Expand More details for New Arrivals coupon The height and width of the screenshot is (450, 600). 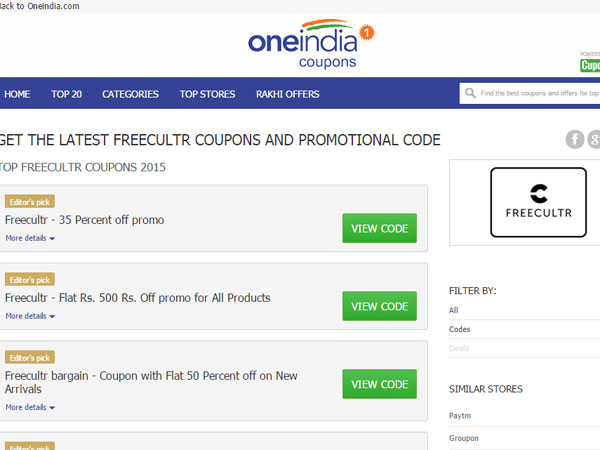(x=30, y=407)
